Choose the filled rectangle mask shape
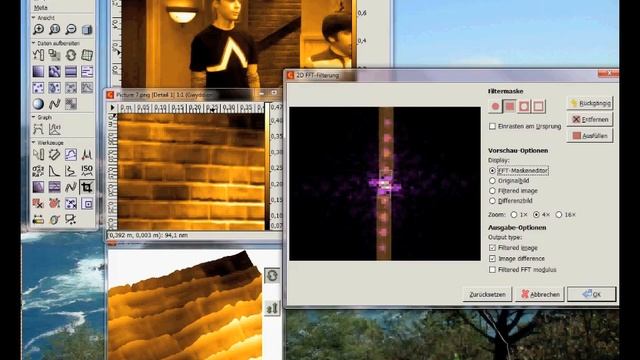The width and height of the screenshot is (640, 360). 509,107
